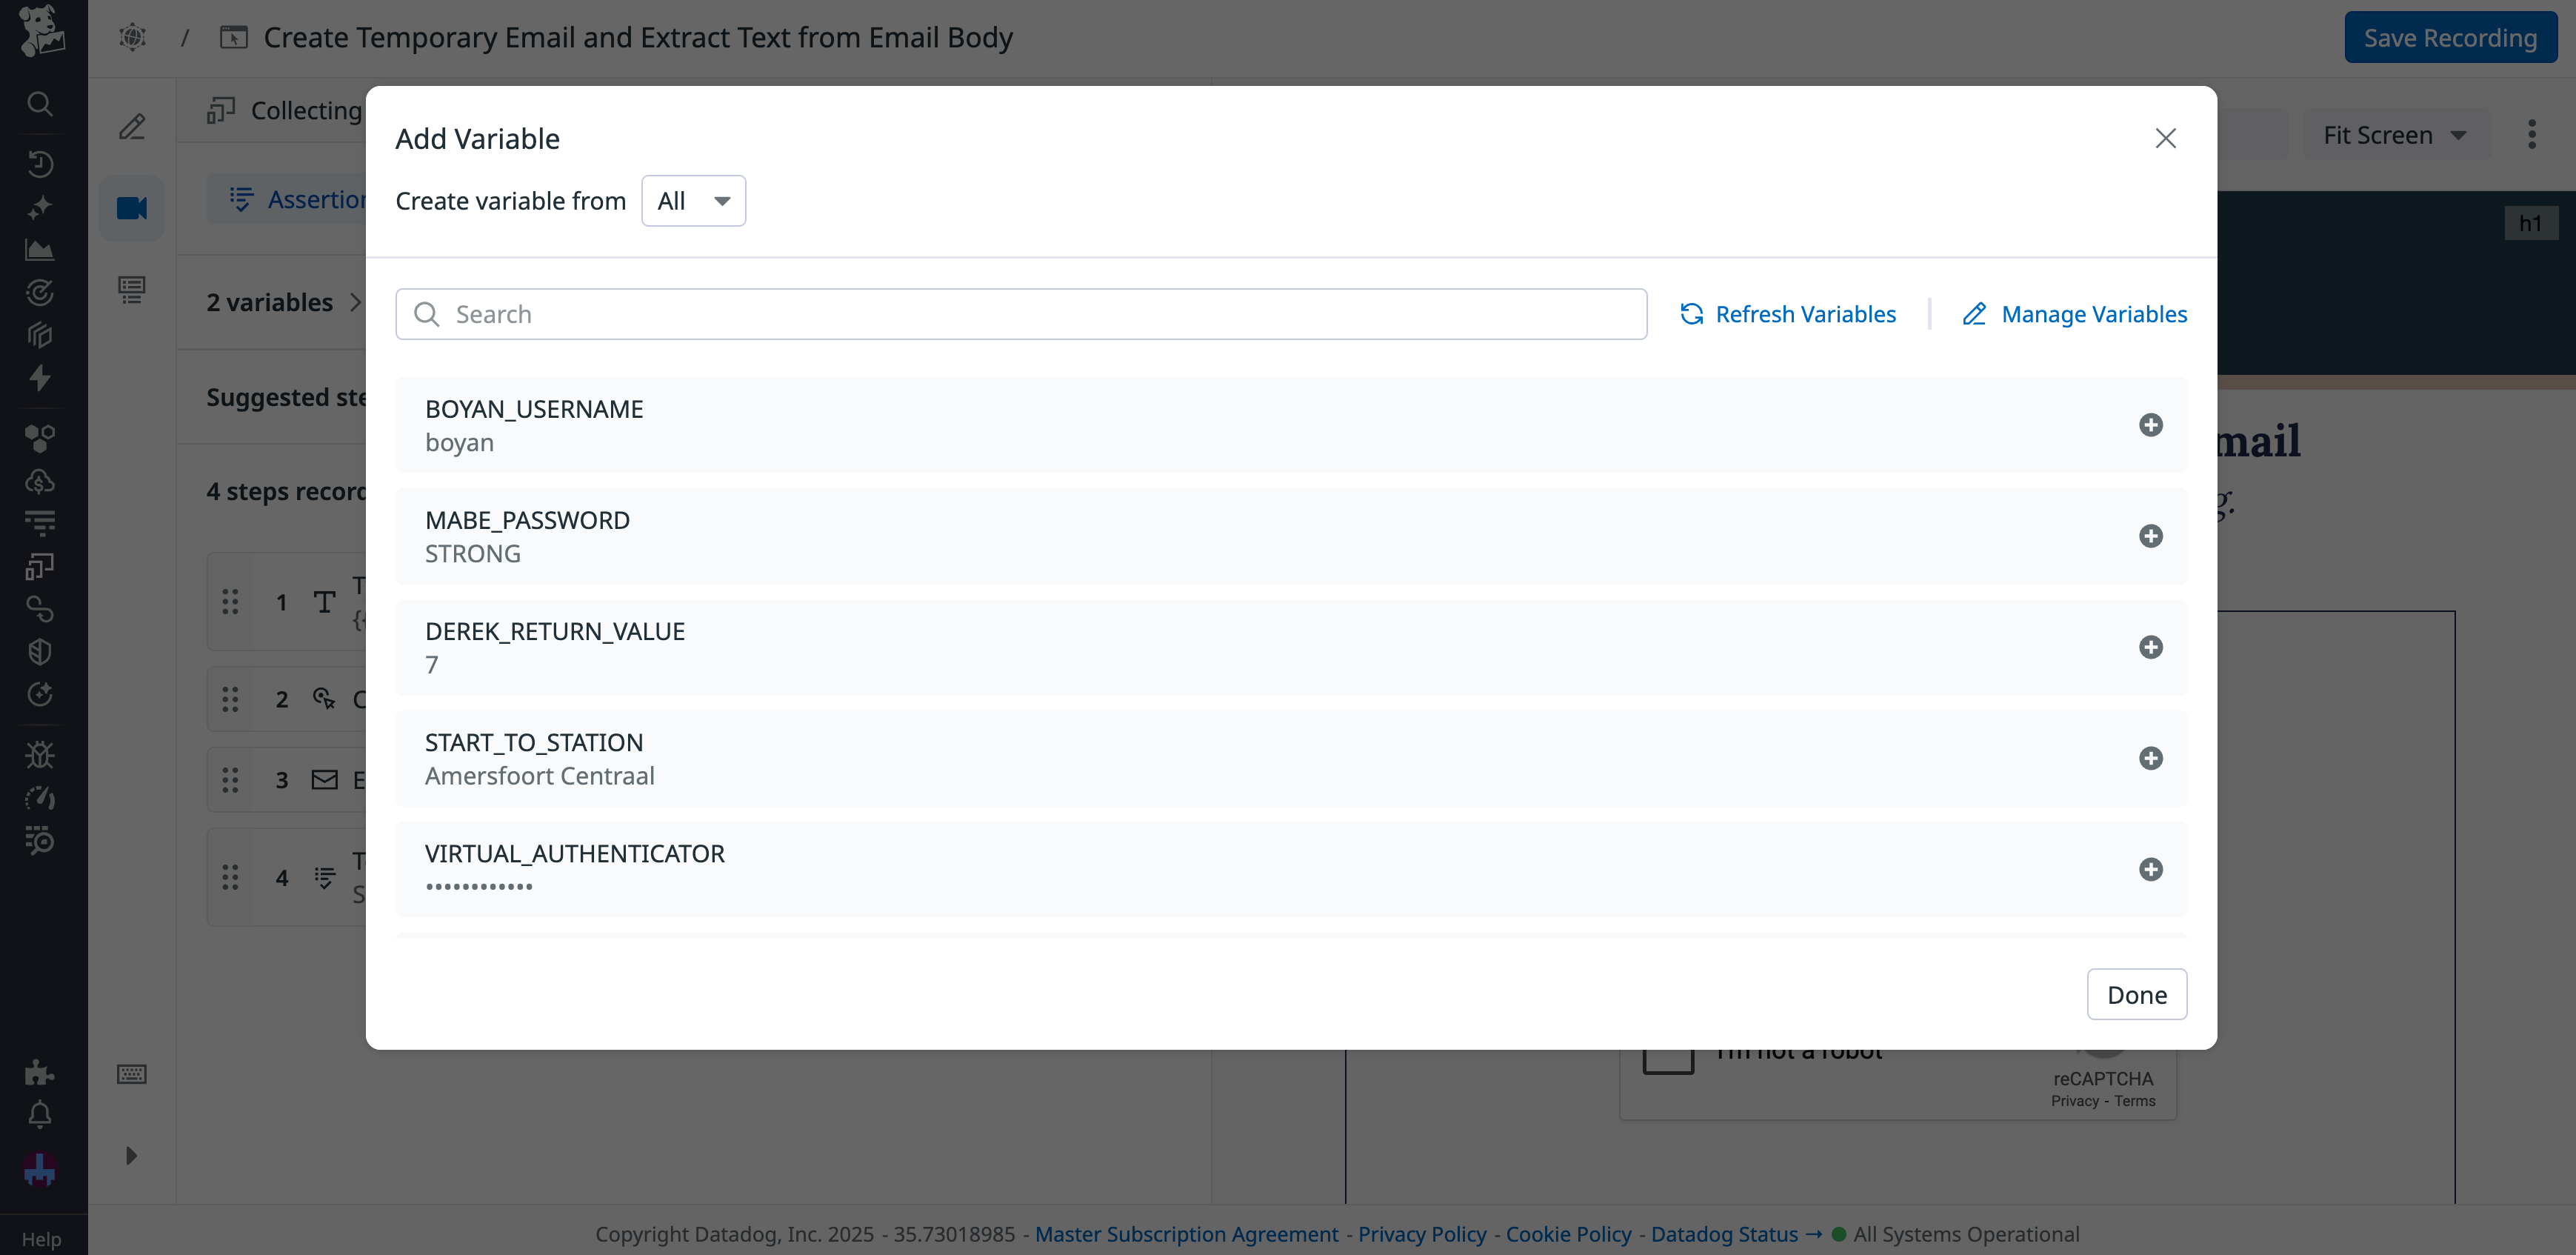Open the Fit Screen dropdown
The image size is (2576, 1255).
click(2397, 133)
